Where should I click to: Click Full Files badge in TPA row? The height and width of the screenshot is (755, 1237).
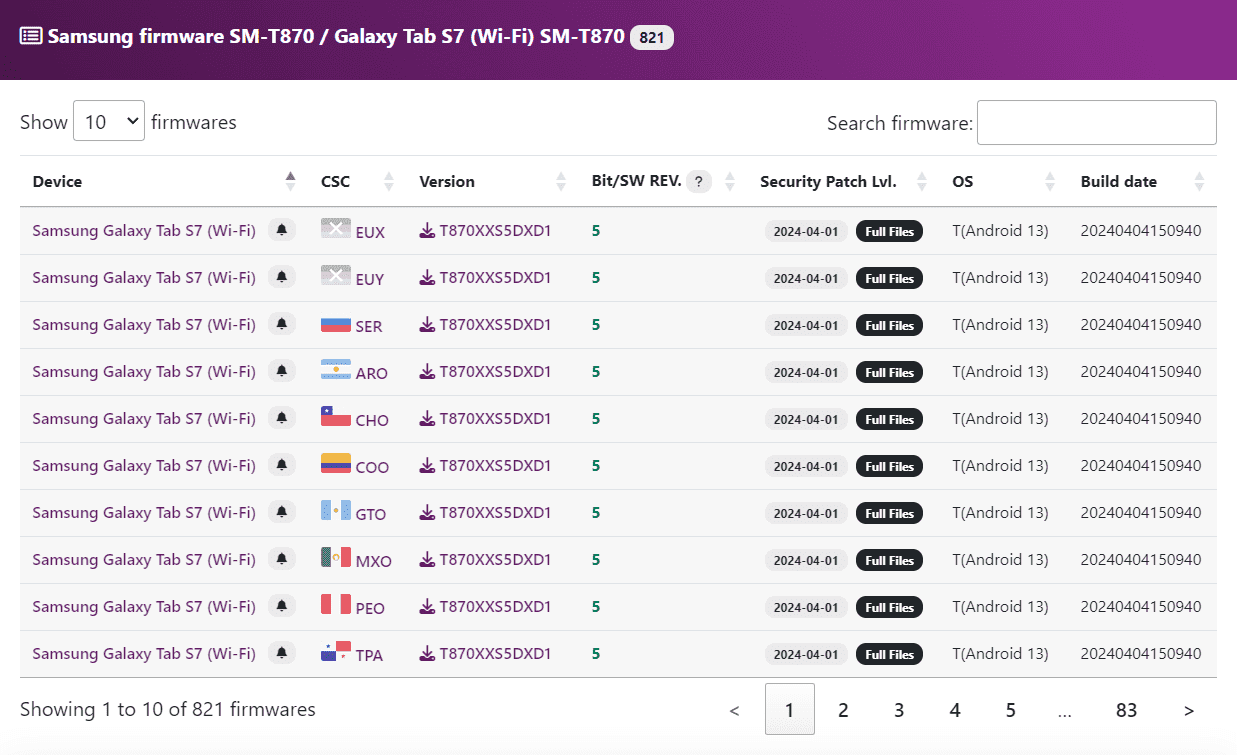889,654
